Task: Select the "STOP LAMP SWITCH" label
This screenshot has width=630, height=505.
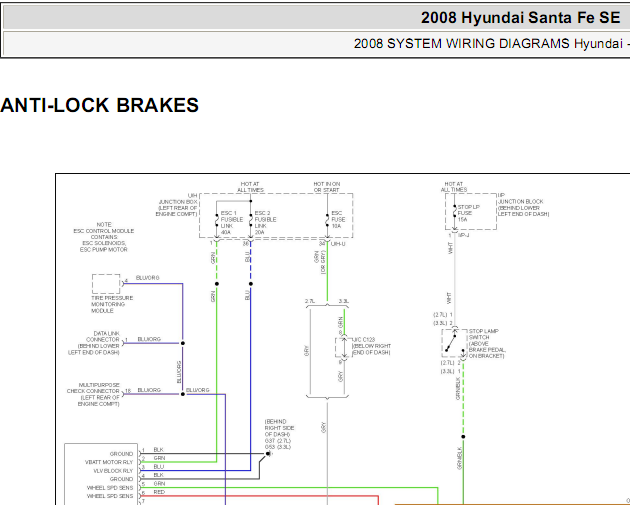Action: point(487,343)
